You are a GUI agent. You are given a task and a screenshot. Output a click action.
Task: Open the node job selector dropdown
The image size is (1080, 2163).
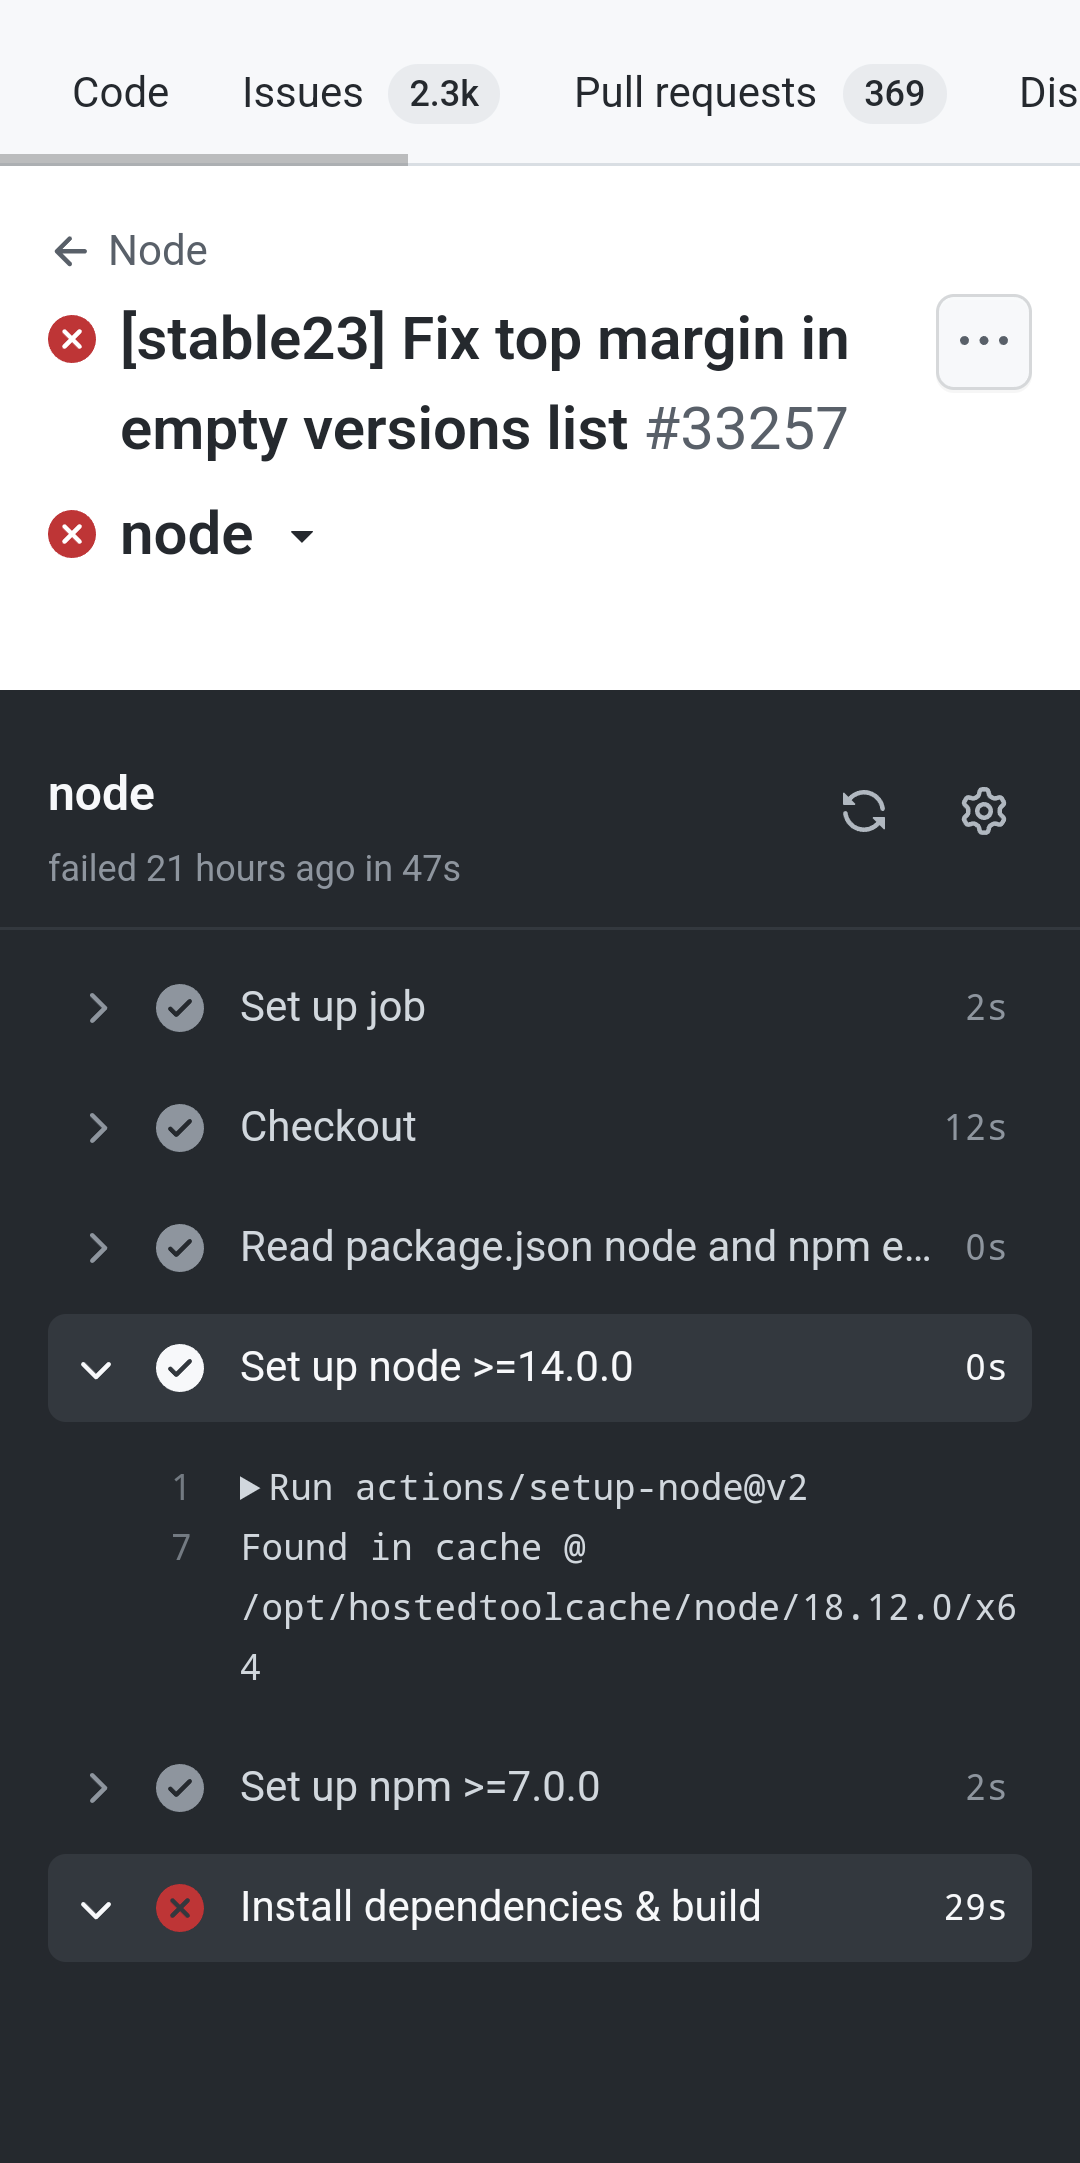(x=301, y=536)
